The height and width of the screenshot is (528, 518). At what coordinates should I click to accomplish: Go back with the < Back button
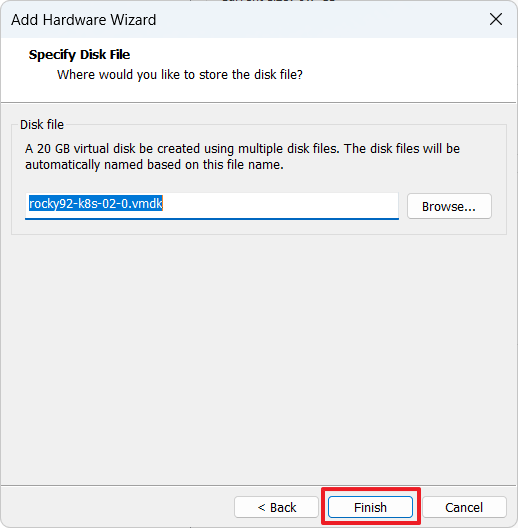[277, 507]
